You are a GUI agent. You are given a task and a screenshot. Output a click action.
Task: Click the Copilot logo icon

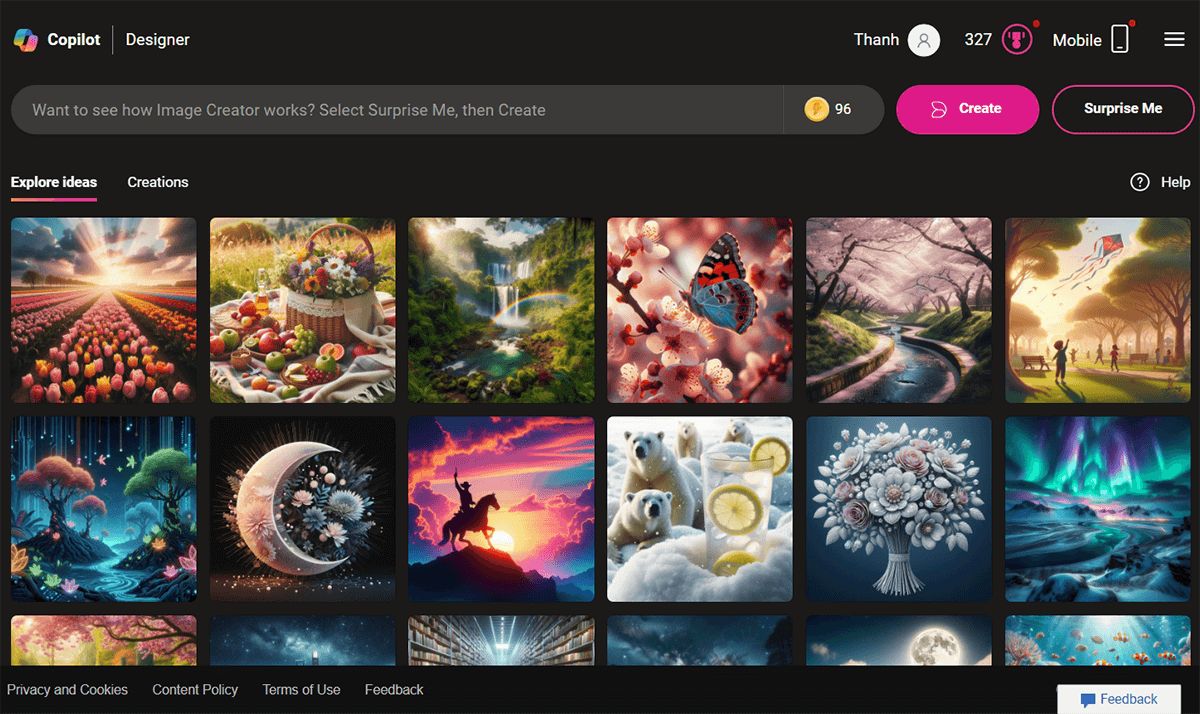pyautogui.click(x=25, y=40)
